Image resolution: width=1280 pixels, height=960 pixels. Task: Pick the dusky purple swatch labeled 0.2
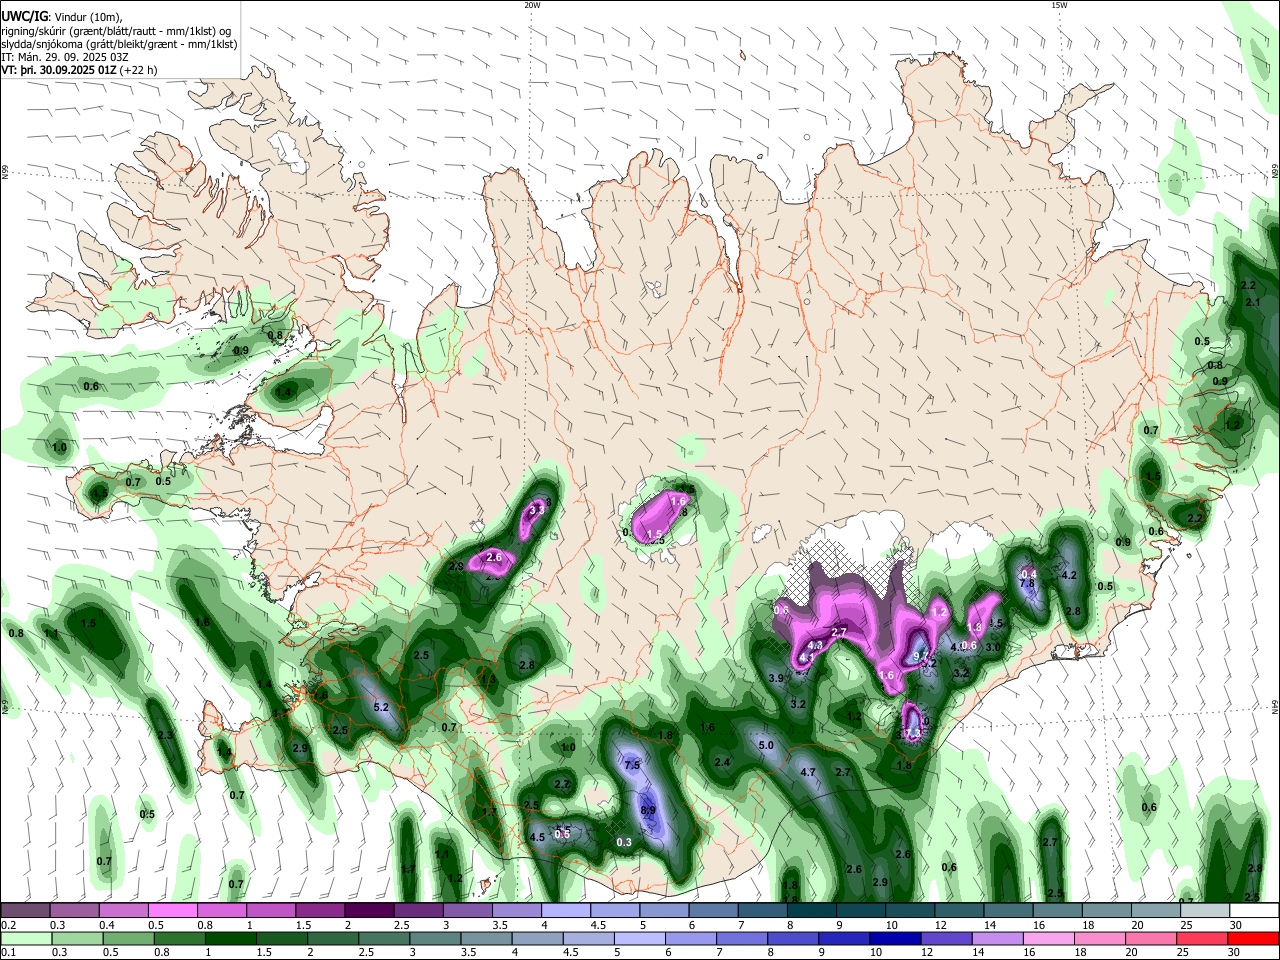point(25,910)
